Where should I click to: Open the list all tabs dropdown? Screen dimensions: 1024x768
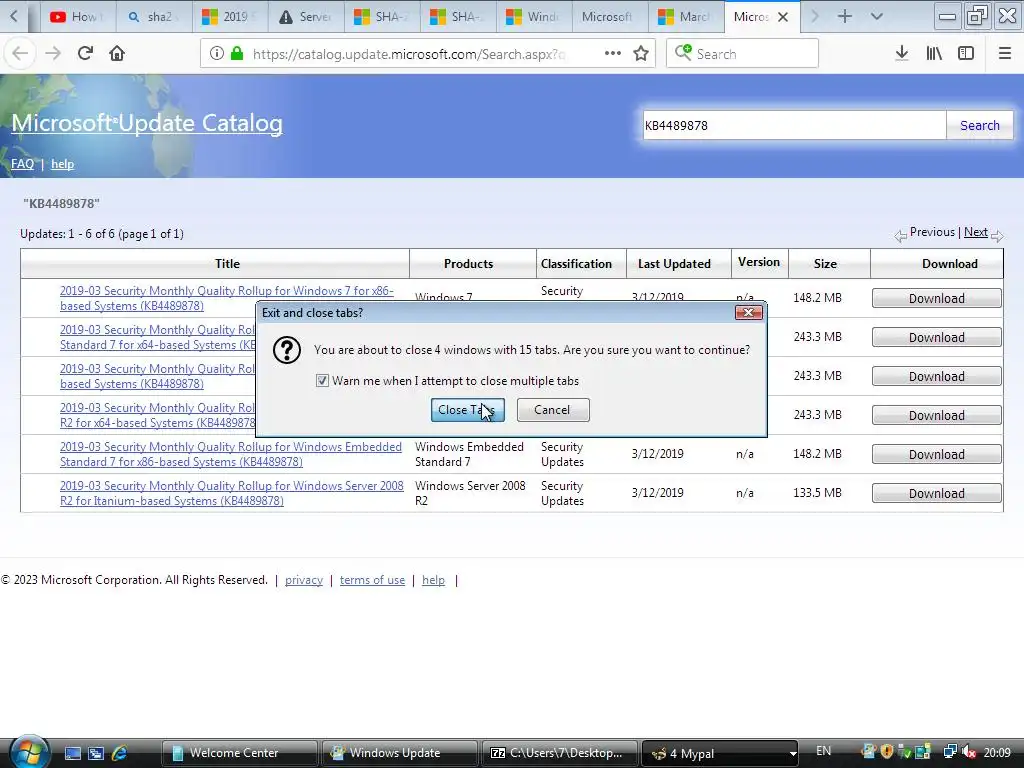tap(877, 16)
